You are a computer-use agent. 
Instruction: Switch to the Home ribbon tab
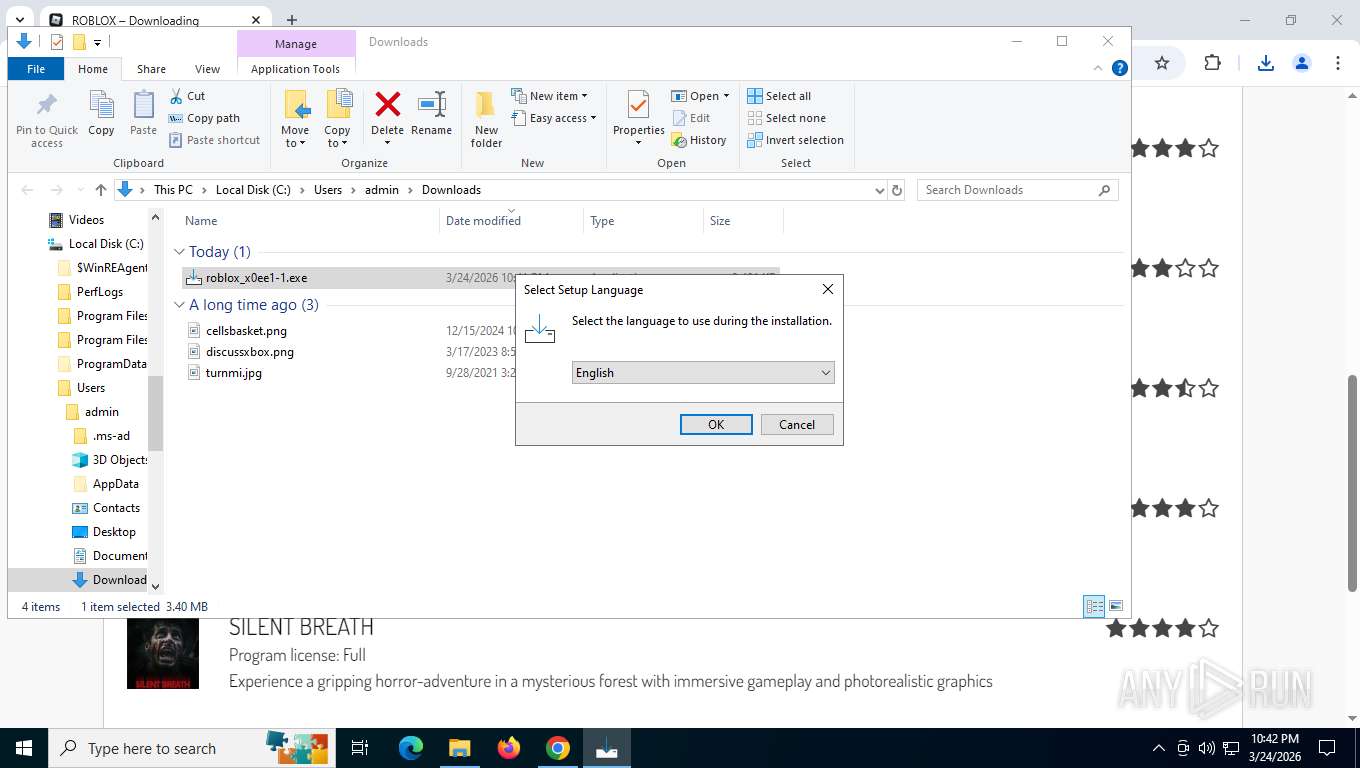(93, 69)
